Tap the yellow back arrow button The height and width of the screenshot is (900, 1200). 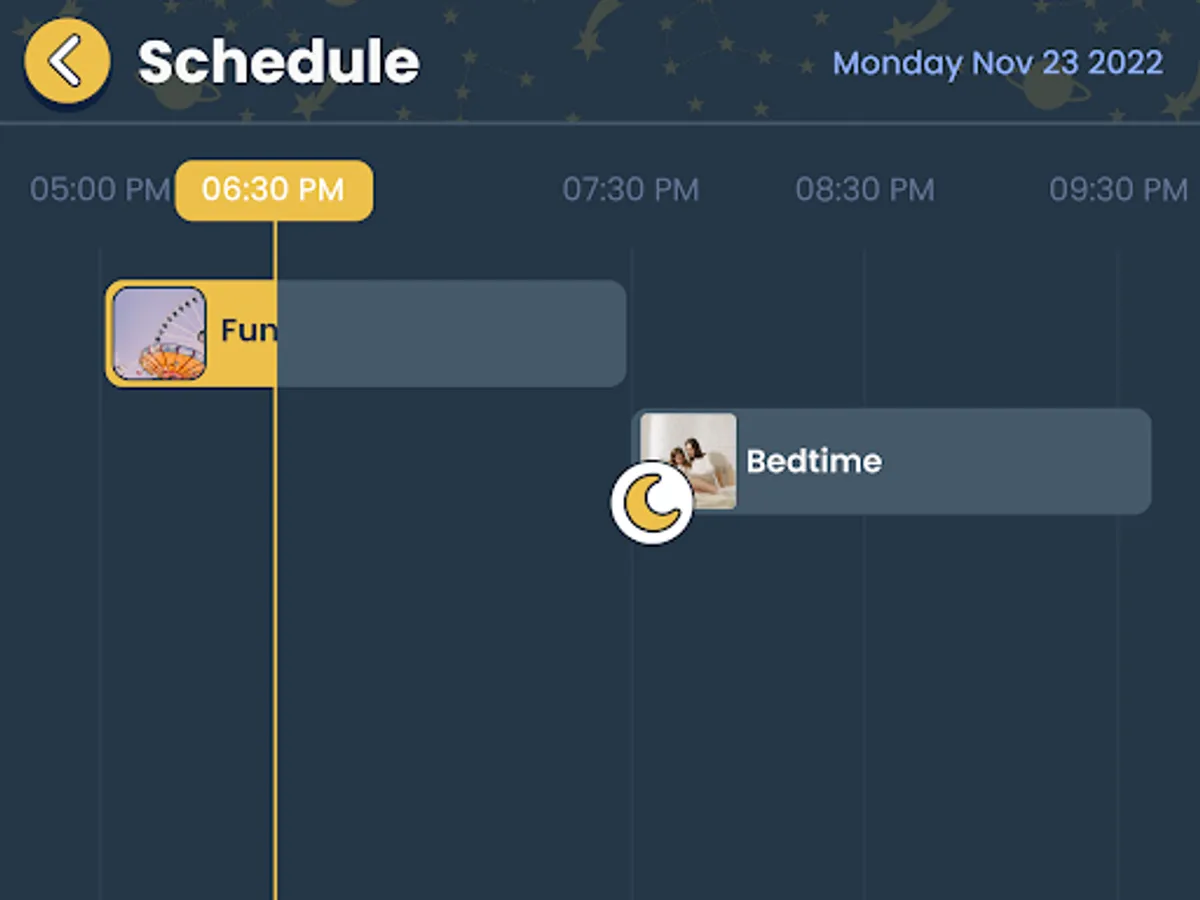point(66,61)
